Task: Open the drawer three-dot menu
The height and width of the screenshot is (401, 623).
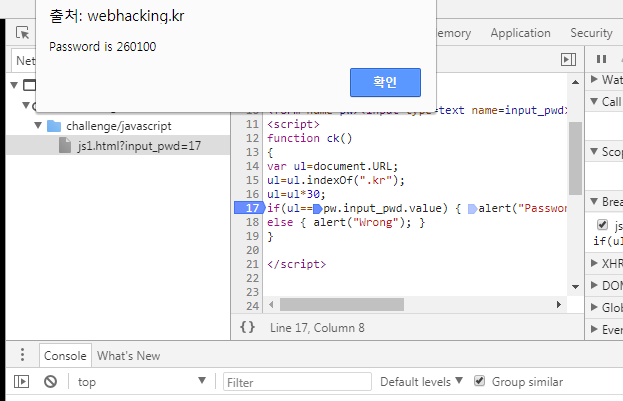Action: tap(22, 355)
